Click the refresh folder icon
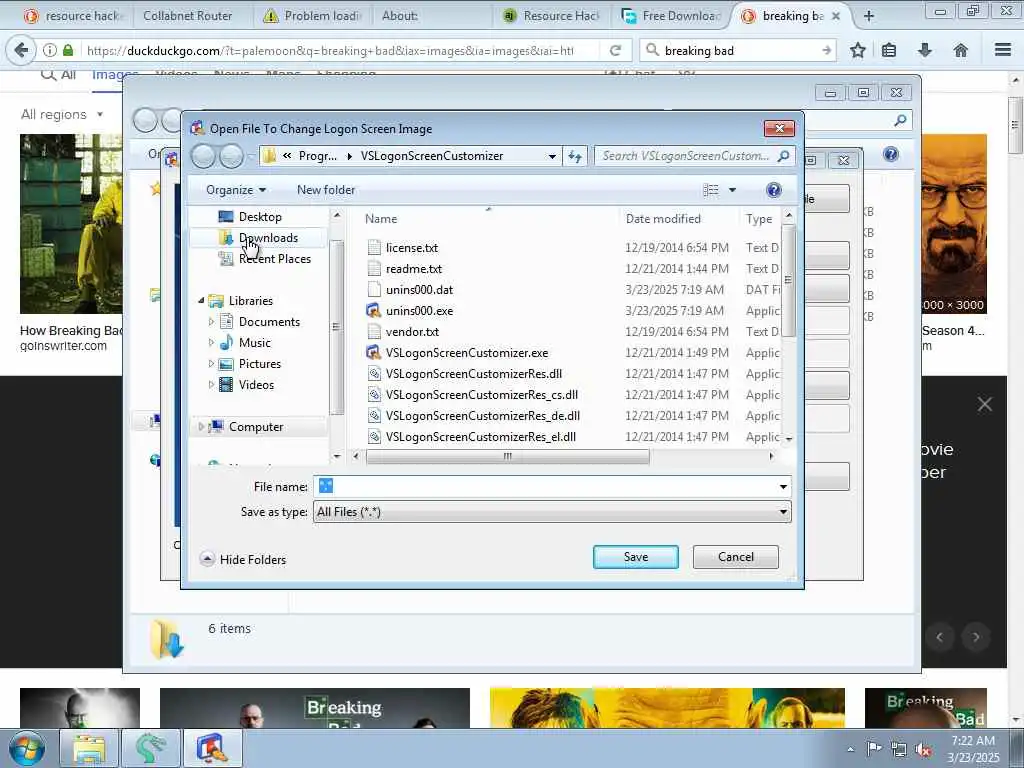The width and height of the screenshot is (1024, 768). (x=575, y=156)
